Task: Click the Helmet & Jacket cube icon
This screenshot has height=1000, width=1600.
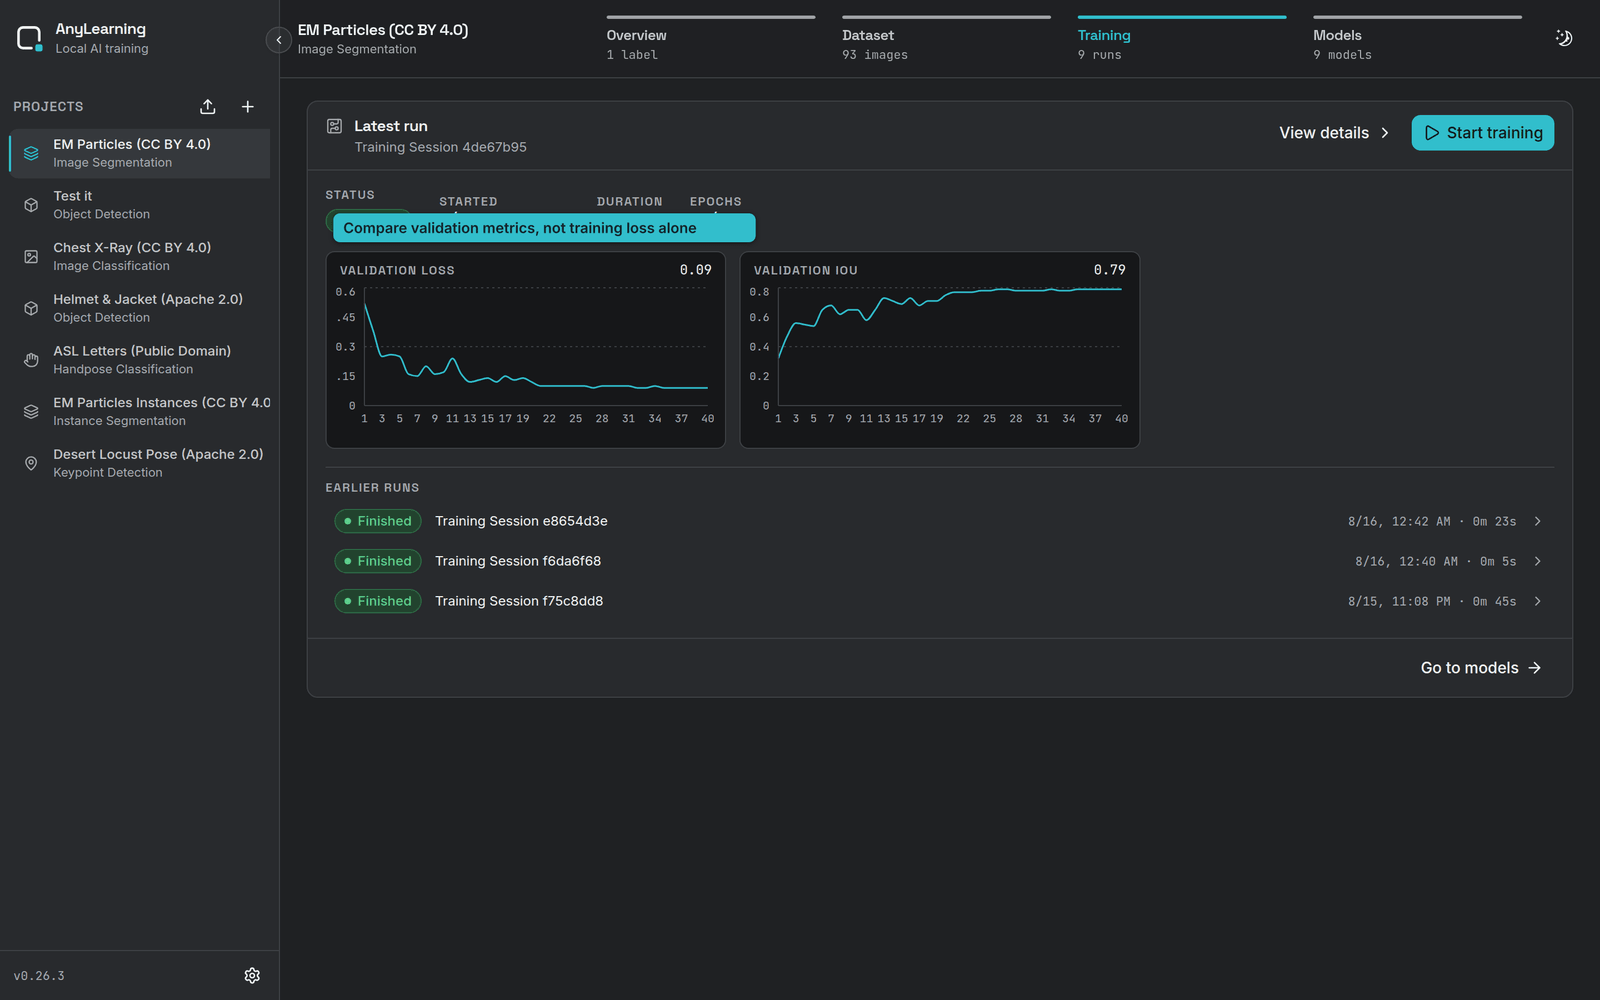Action: (31, 308)
